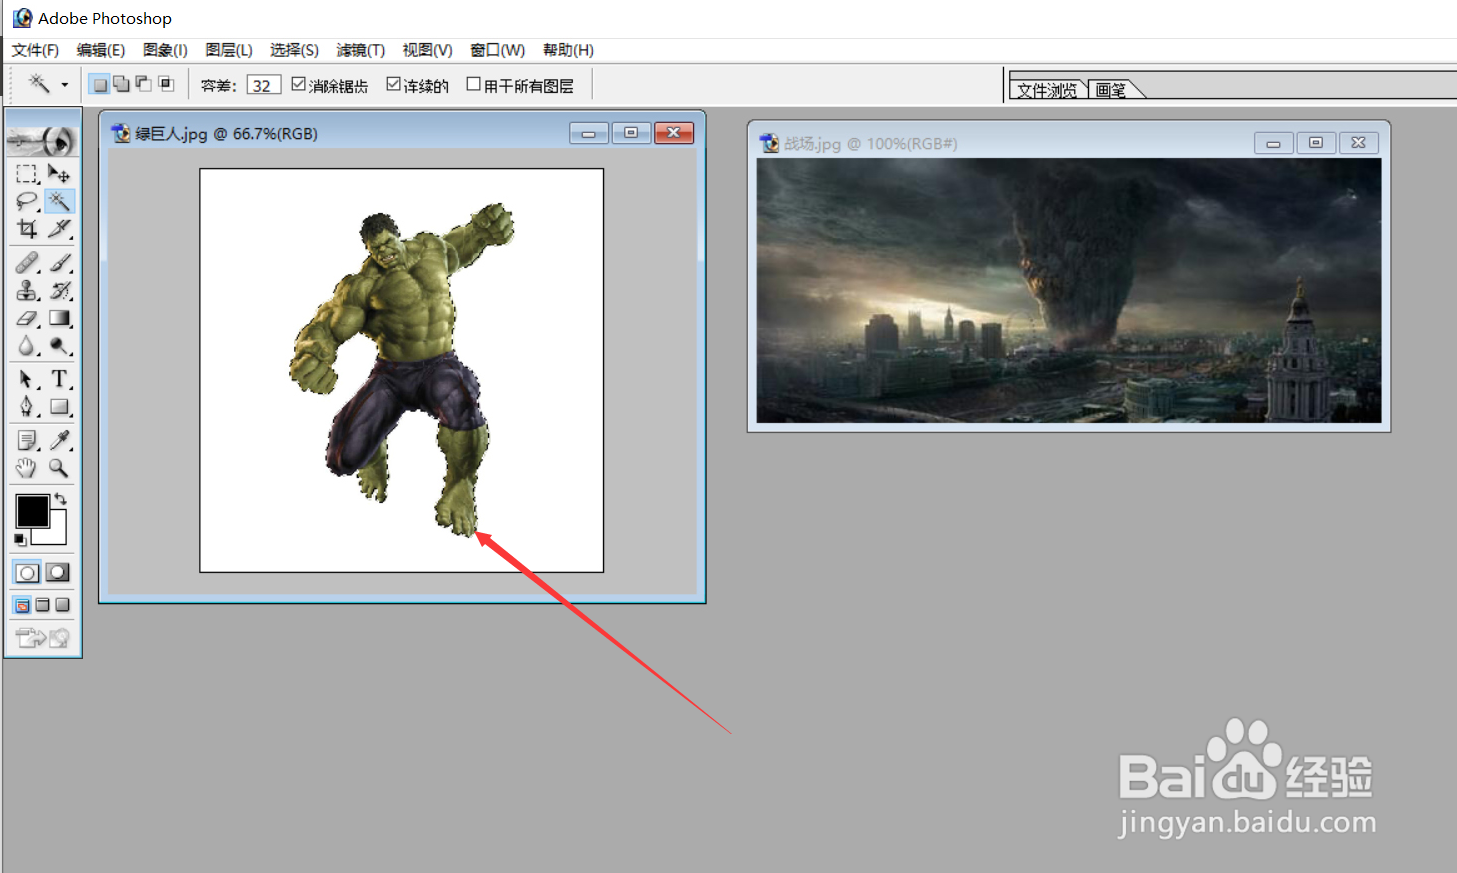Select the Crop tool
The height and width of the screenshot is (873, 1457).
click(27, 229)
